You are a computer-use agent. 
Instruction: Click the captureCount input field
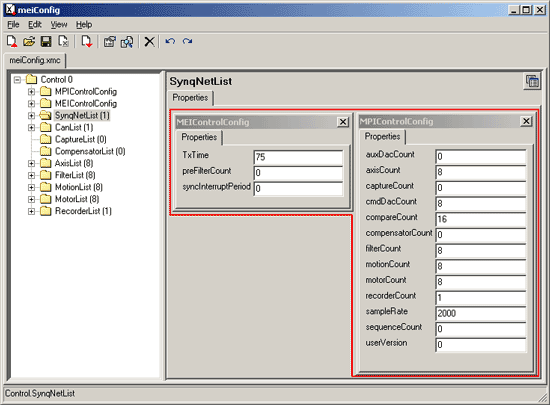pos(481,188)
